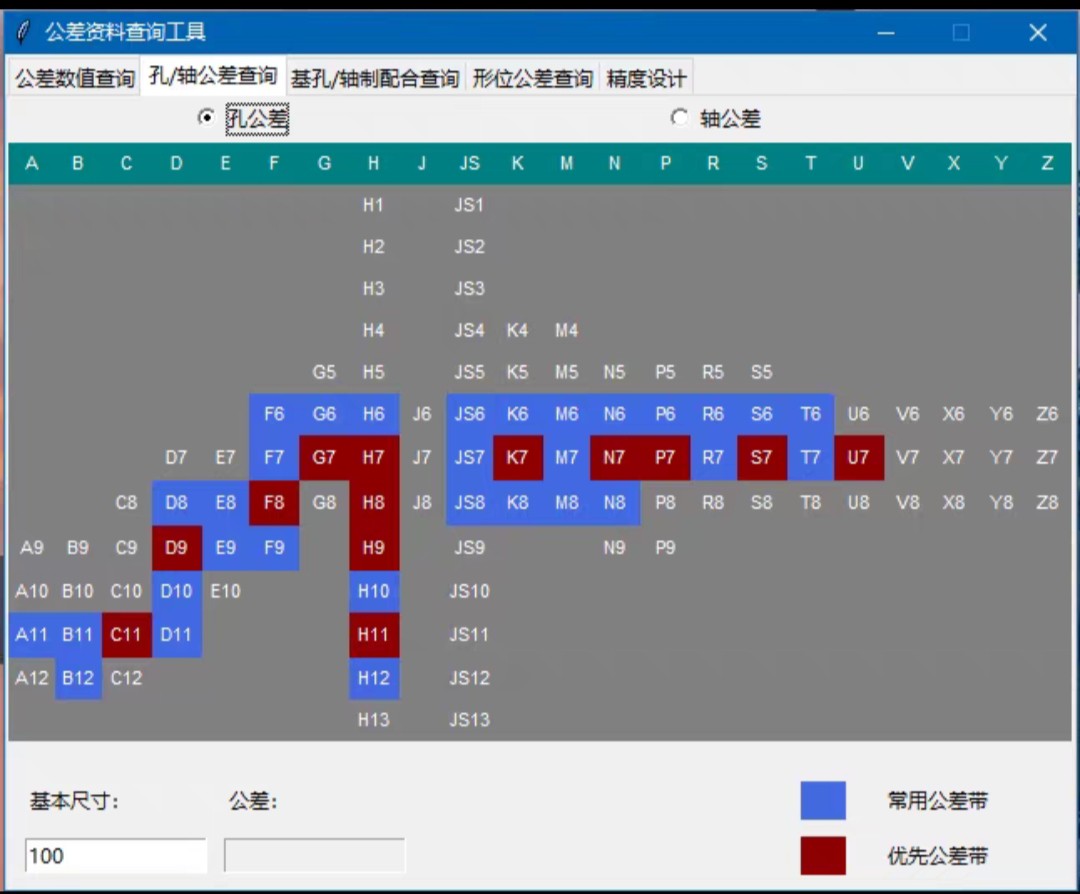Click the 基本尺寸 input field containing 100
The image size is (1080, 894).
click(x=116, y=855)
